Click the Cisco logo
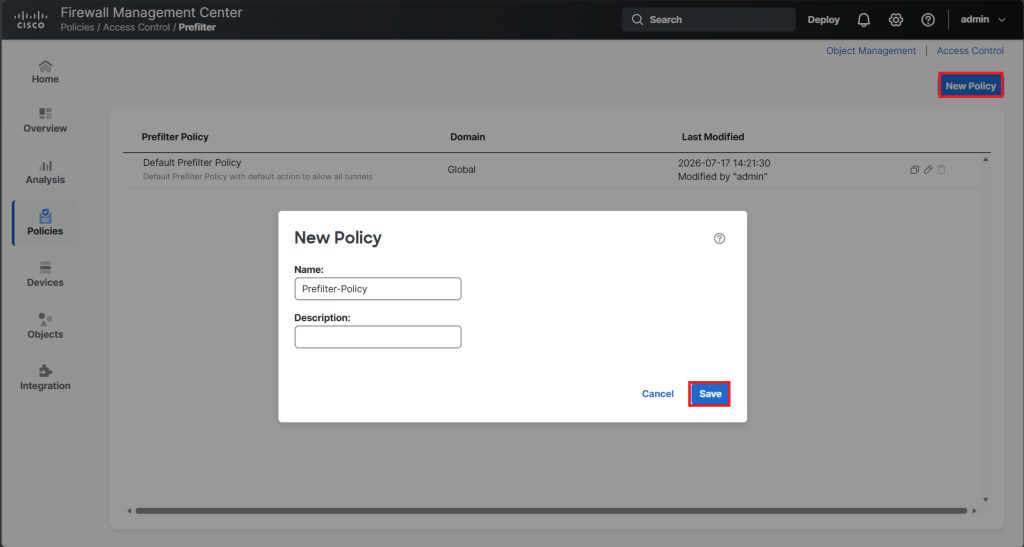Screen dimensions: 1024x547 click(x=31, y=20)
